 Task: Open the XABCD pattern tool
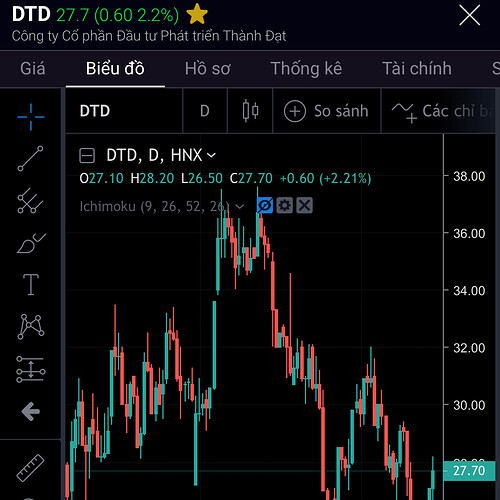(31, 327)
